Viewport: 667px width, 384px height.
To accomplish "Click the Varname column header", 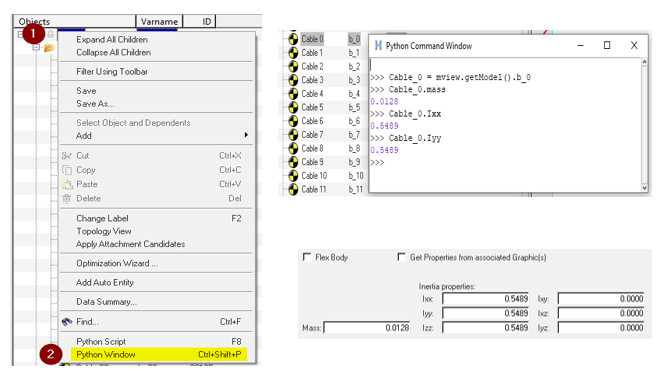I will (160, 21).
